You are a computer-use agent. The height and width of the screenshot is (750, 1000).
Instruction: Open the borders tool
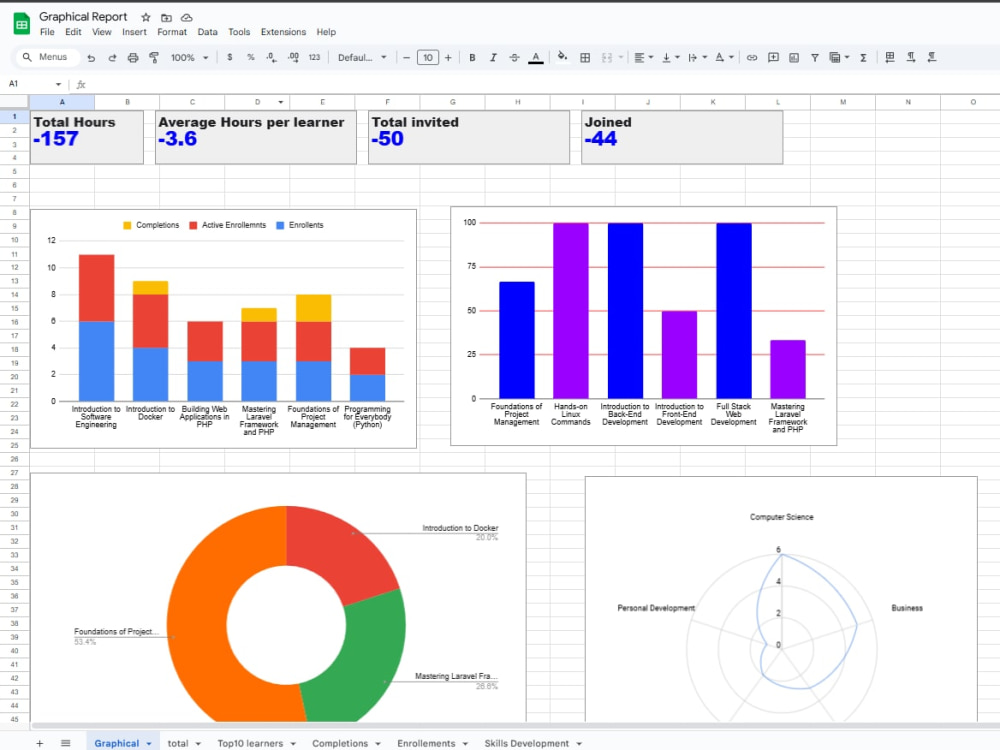click(585, 57)
